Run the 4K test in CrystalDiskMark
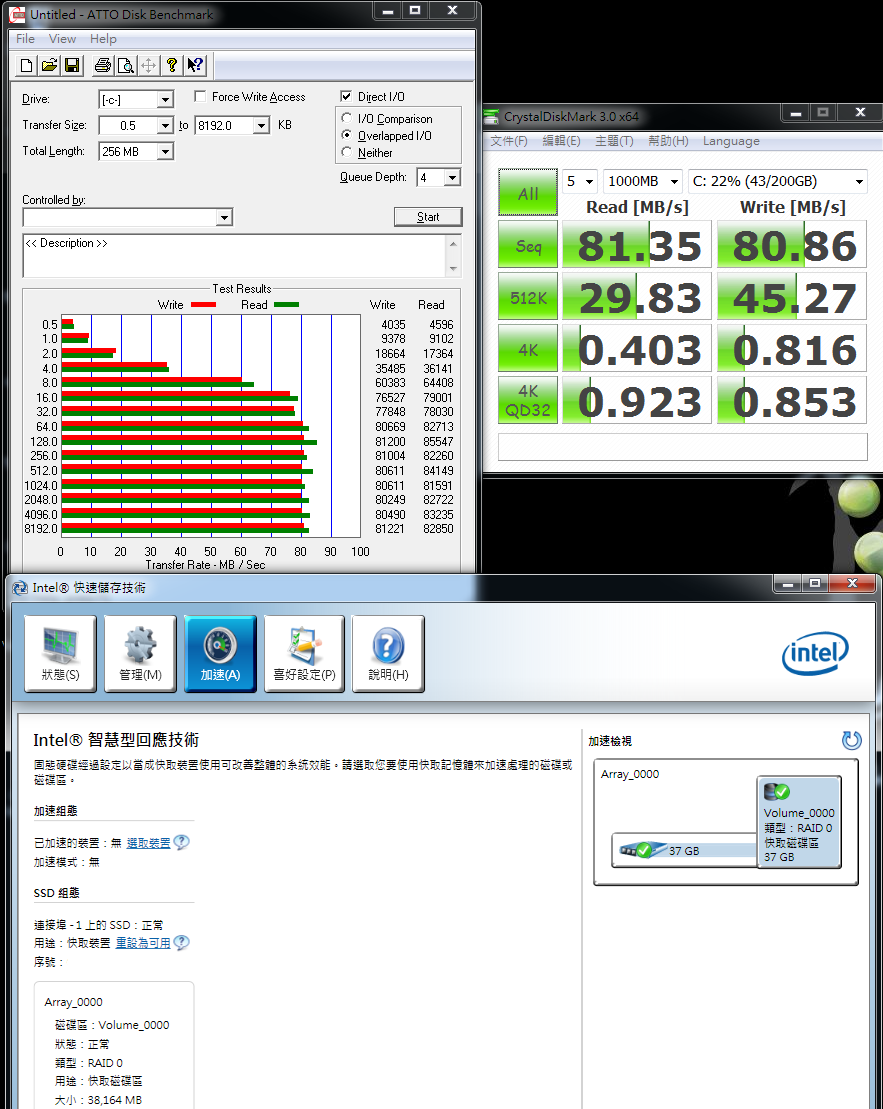The height and width of the screenshot is (1109, 883). pyautogui.click(x=528, y=349)
